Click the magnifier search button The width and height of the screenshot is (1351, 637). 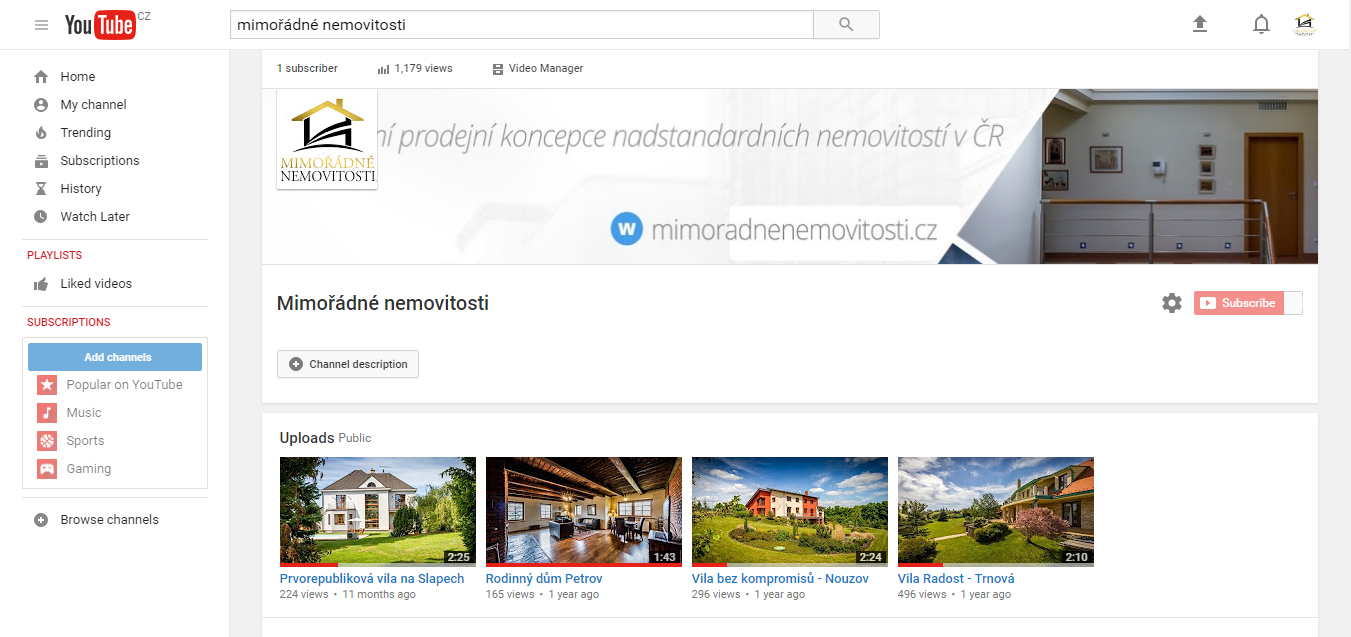(x=846, y=25)
